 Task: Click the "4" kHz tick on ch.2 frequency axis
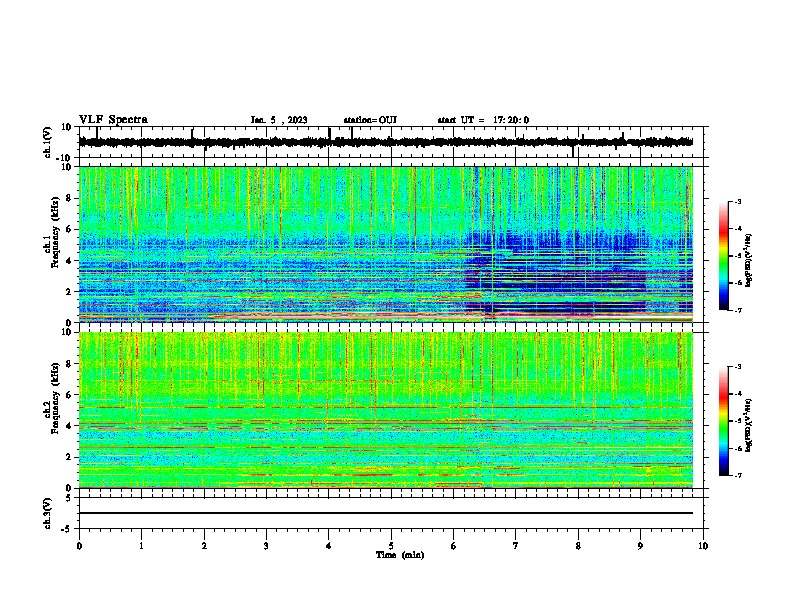tap(69, 426)
